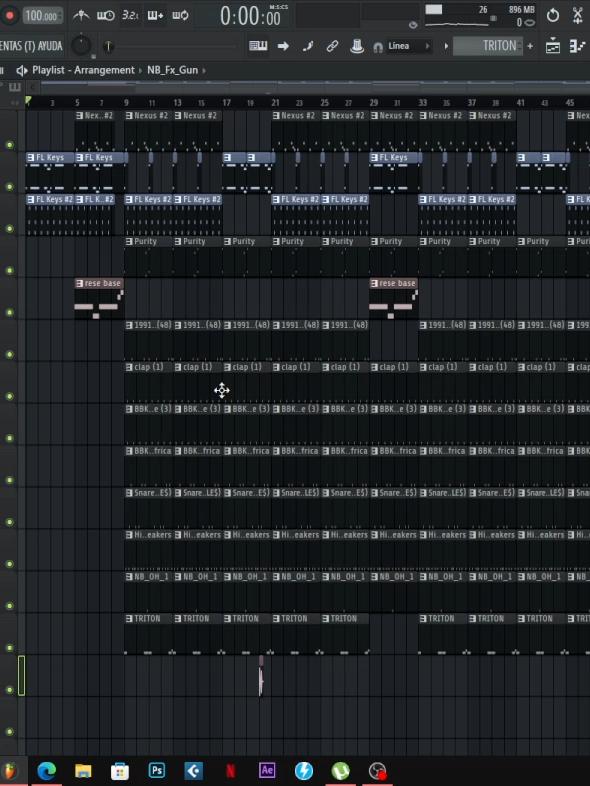Open Photoshop from the taskbar

click(156, 770)
